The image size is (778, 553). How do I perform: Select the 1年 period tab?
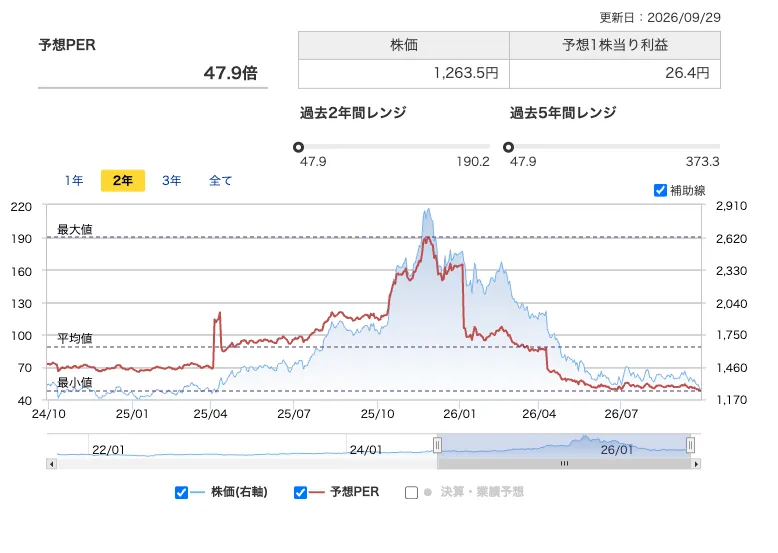point(74,181)
